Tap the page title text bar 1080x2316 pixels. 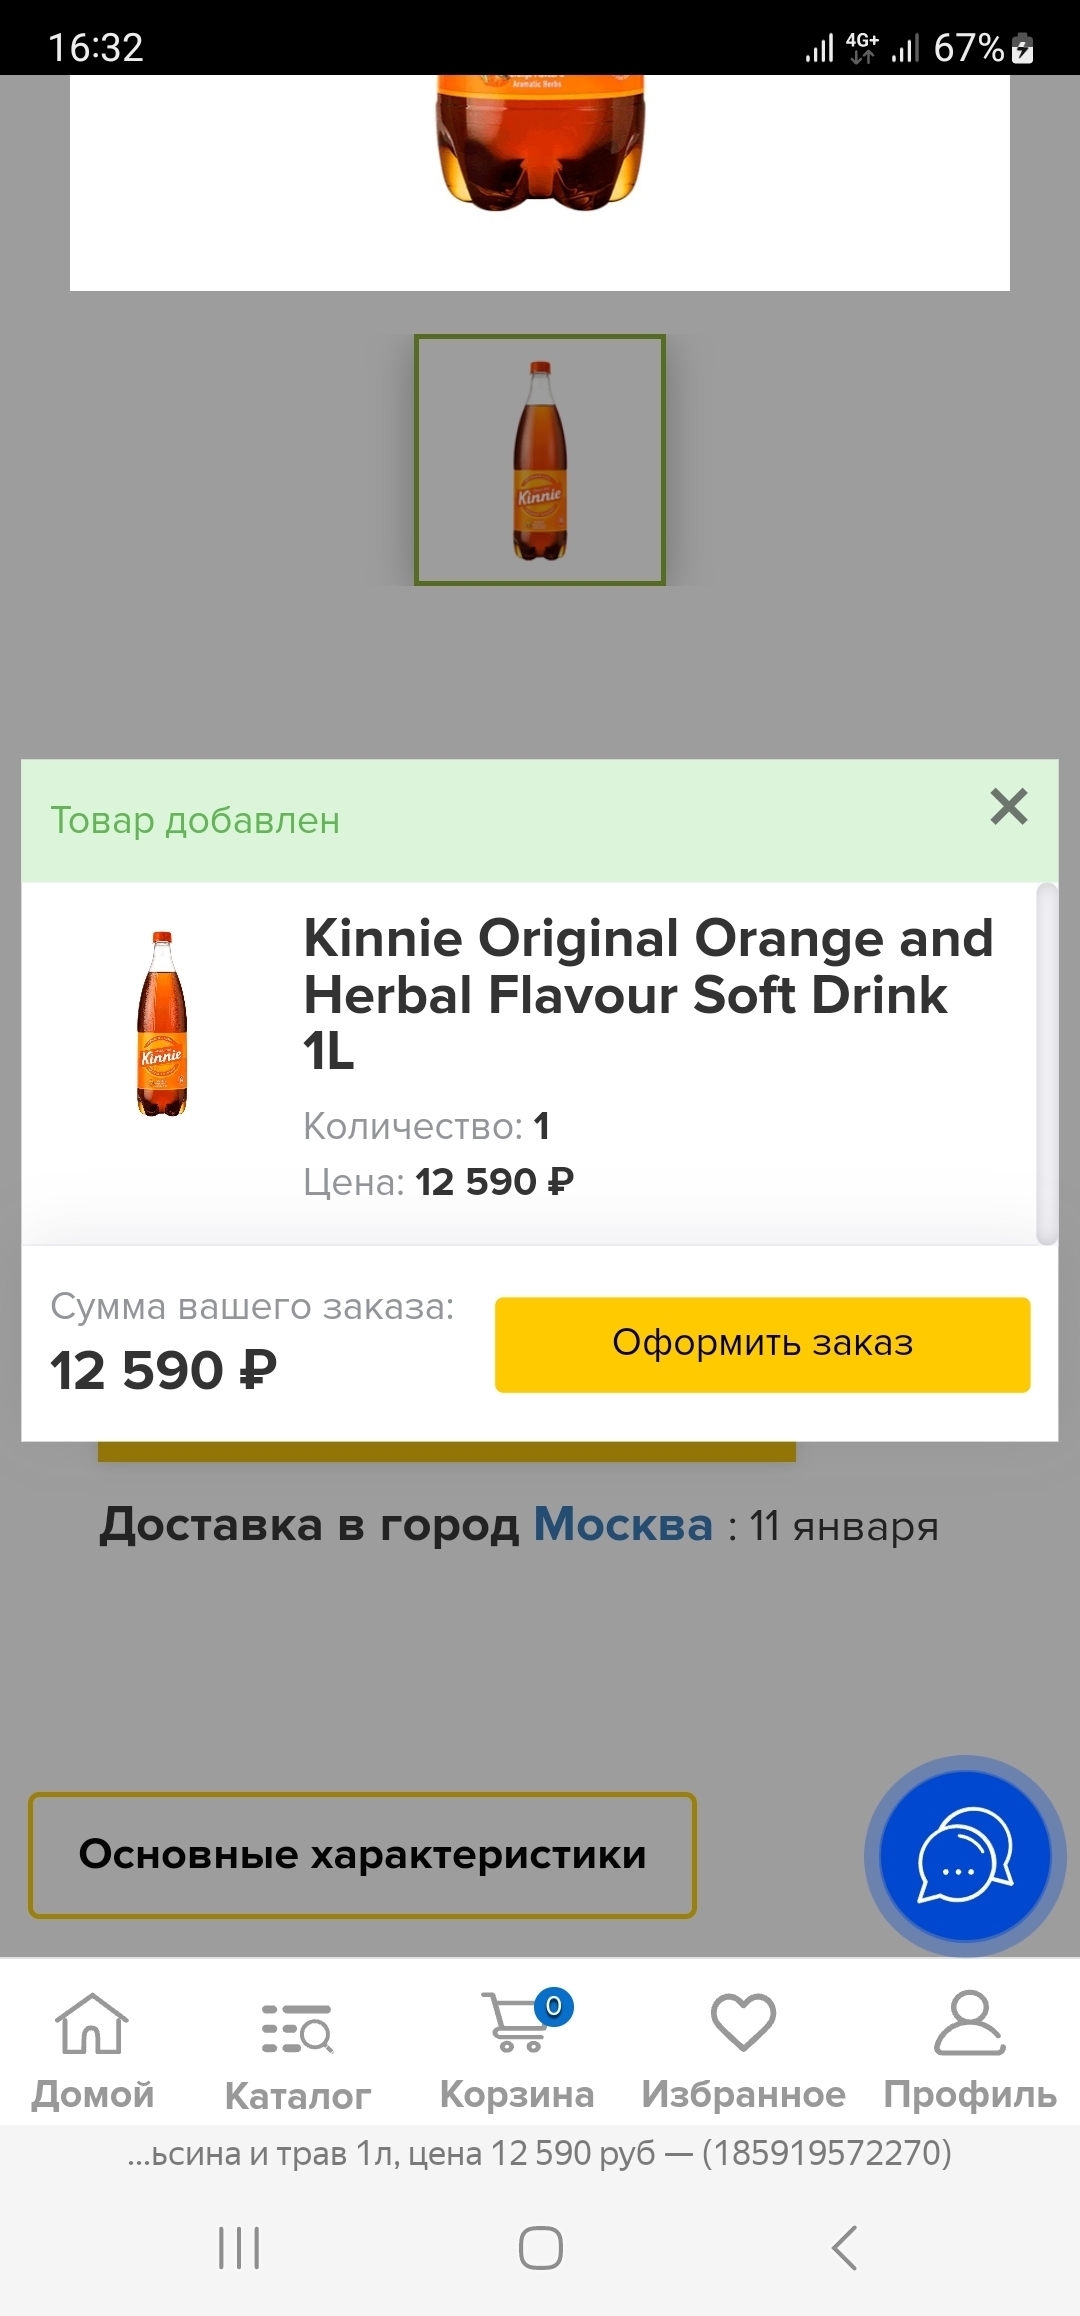tap(540, 2153)
